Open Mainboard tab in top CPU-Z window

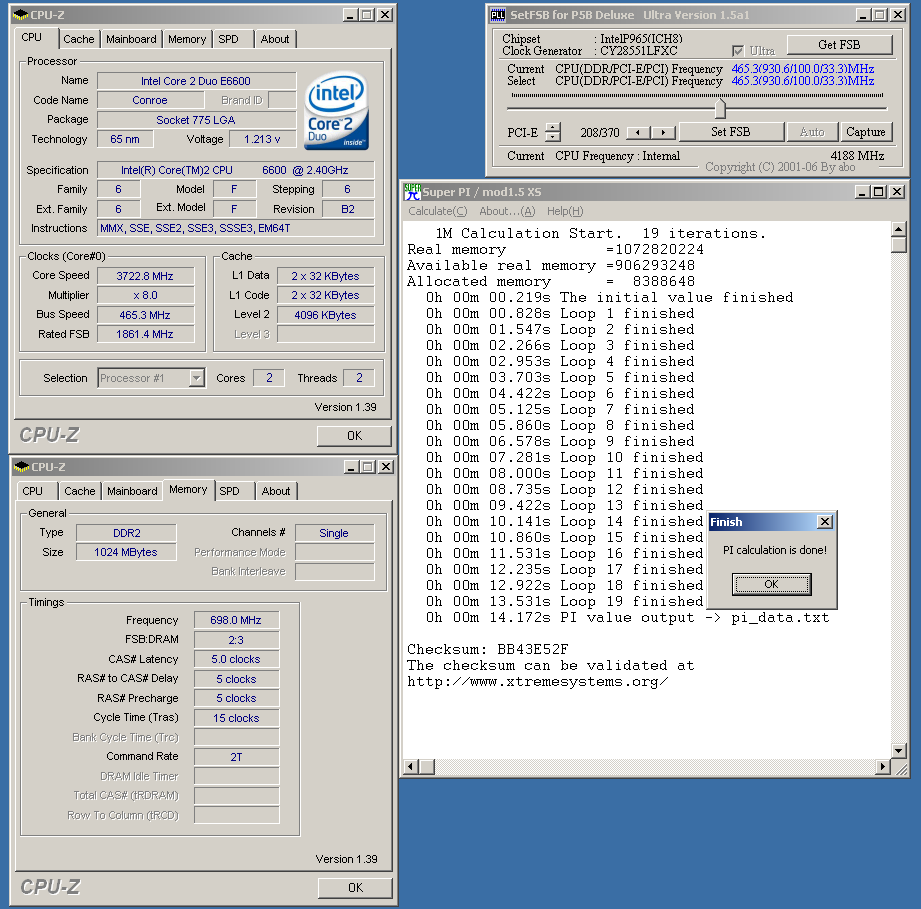tap(131, 39)
